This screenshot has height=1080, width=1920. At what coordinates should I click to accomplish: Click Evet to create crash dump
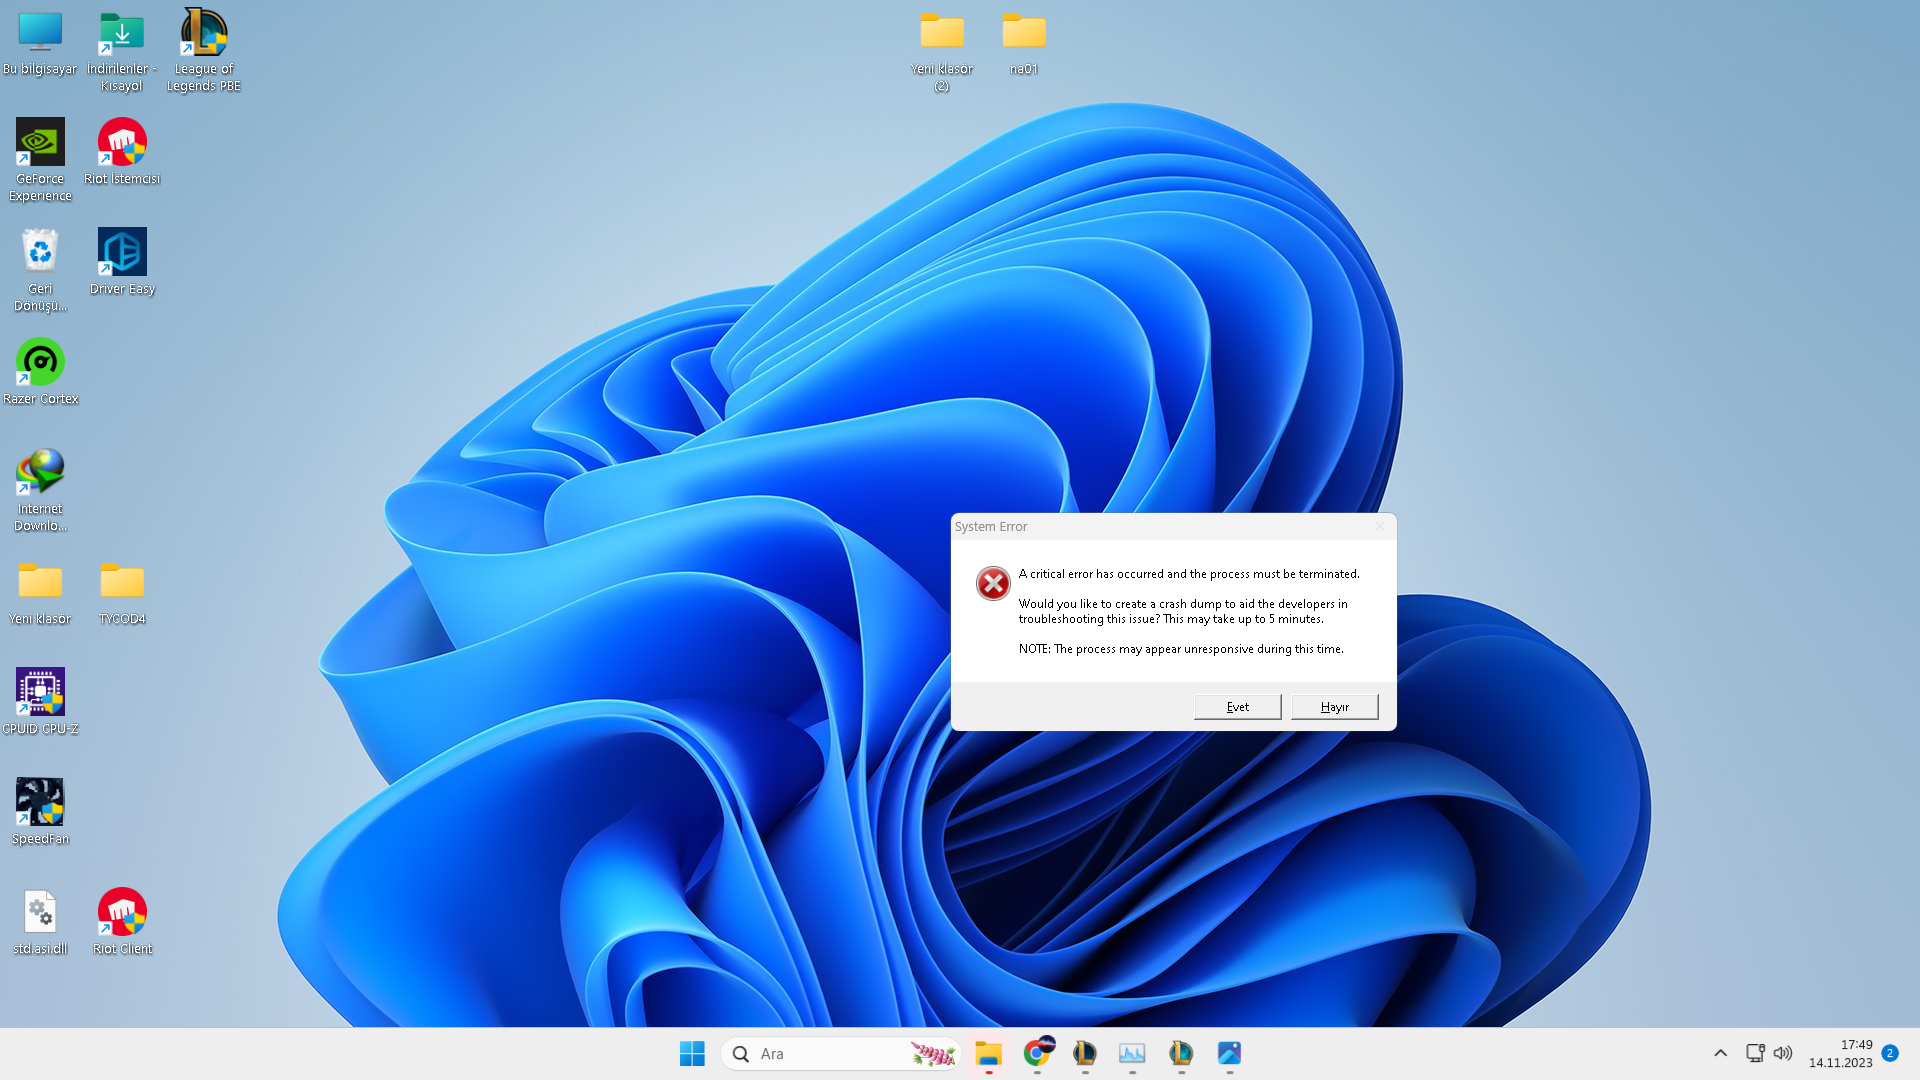1238,707
